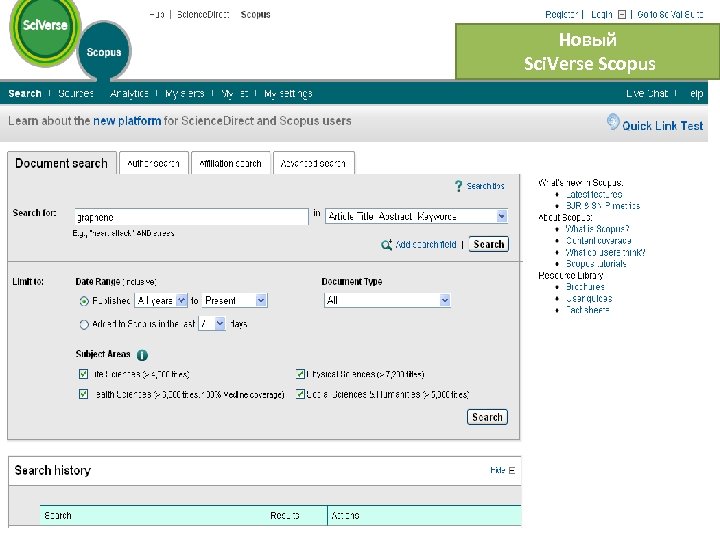This screenshot has width=720, height=540.
Task: Open the Scopus tutorials link
Action: tap(596, 264)
